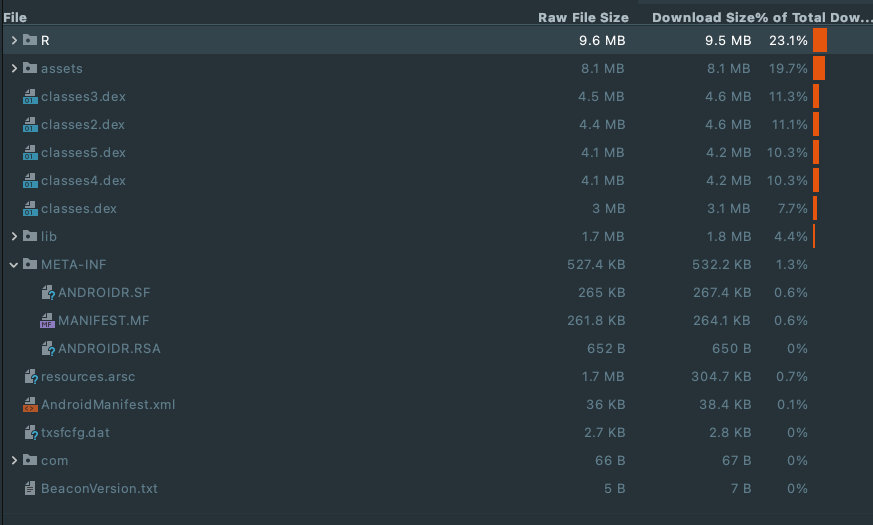
Task: Click the classes3.dex file icon
Action: click(30, 97)
